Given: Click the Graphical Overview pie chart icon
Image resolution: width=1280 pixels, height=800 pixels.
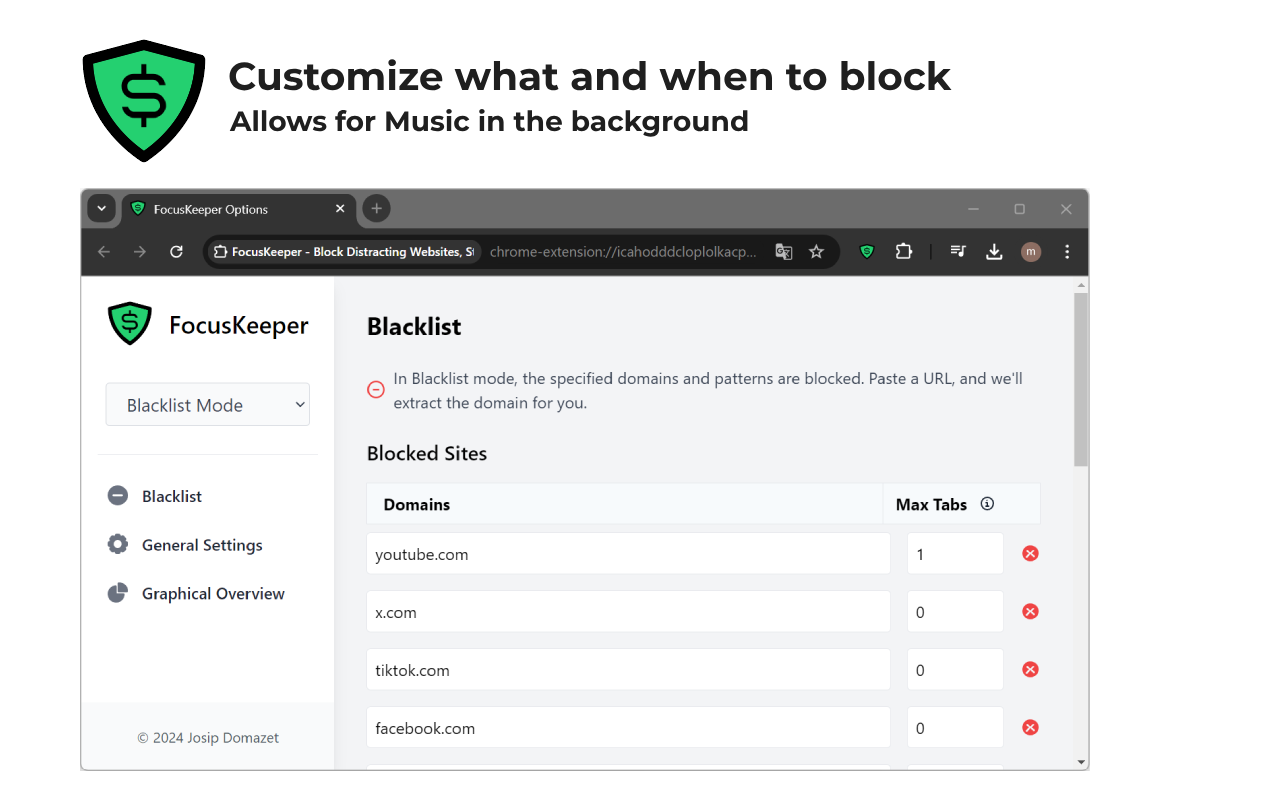Looking at the screenshot, I should coord(117,593).
